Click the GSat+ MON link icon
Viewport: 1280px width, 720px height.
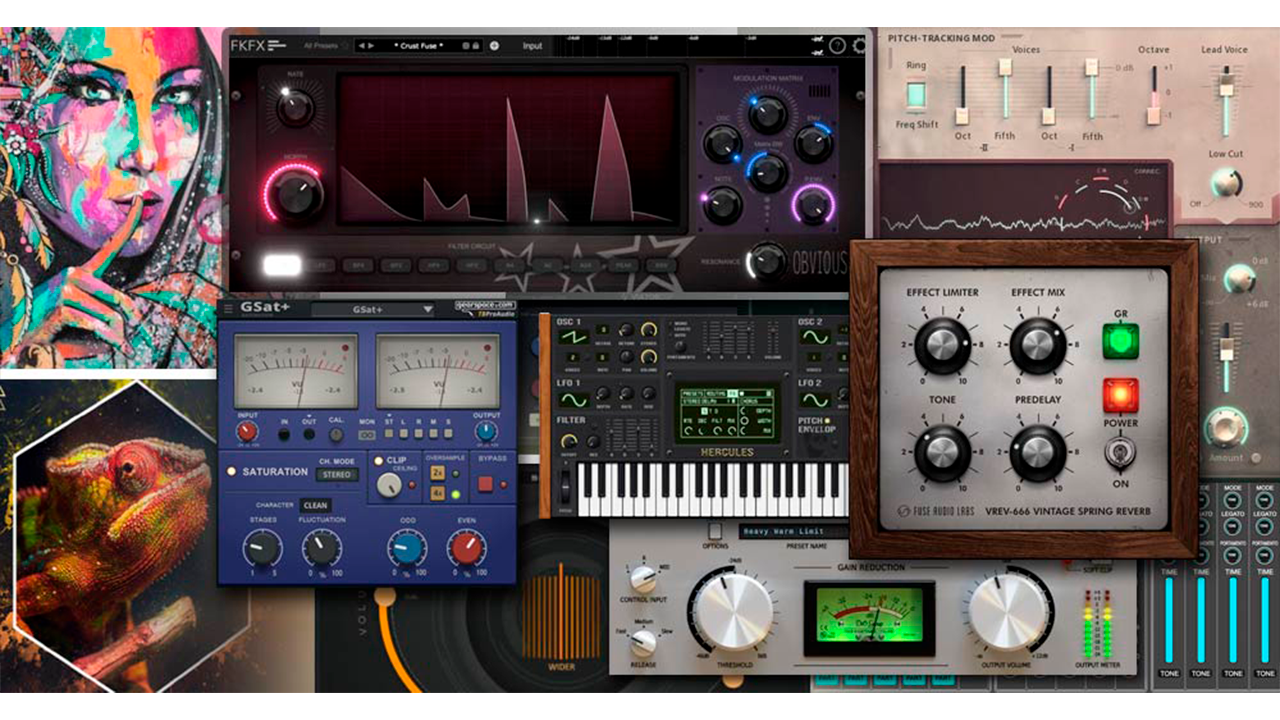pos(367,435)
